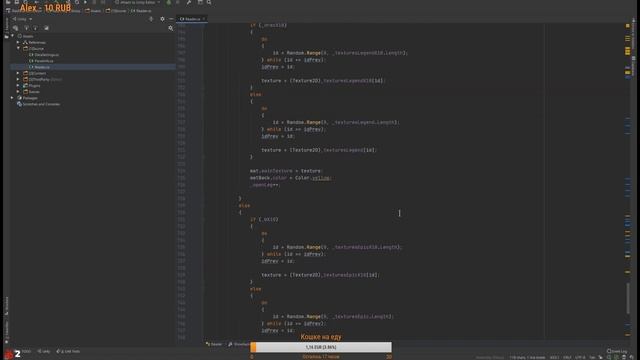The width and height of the screenshot is (640, 360).
Task: Click the first Explorer toolbar icon below Unity
Action: (16, 28)
